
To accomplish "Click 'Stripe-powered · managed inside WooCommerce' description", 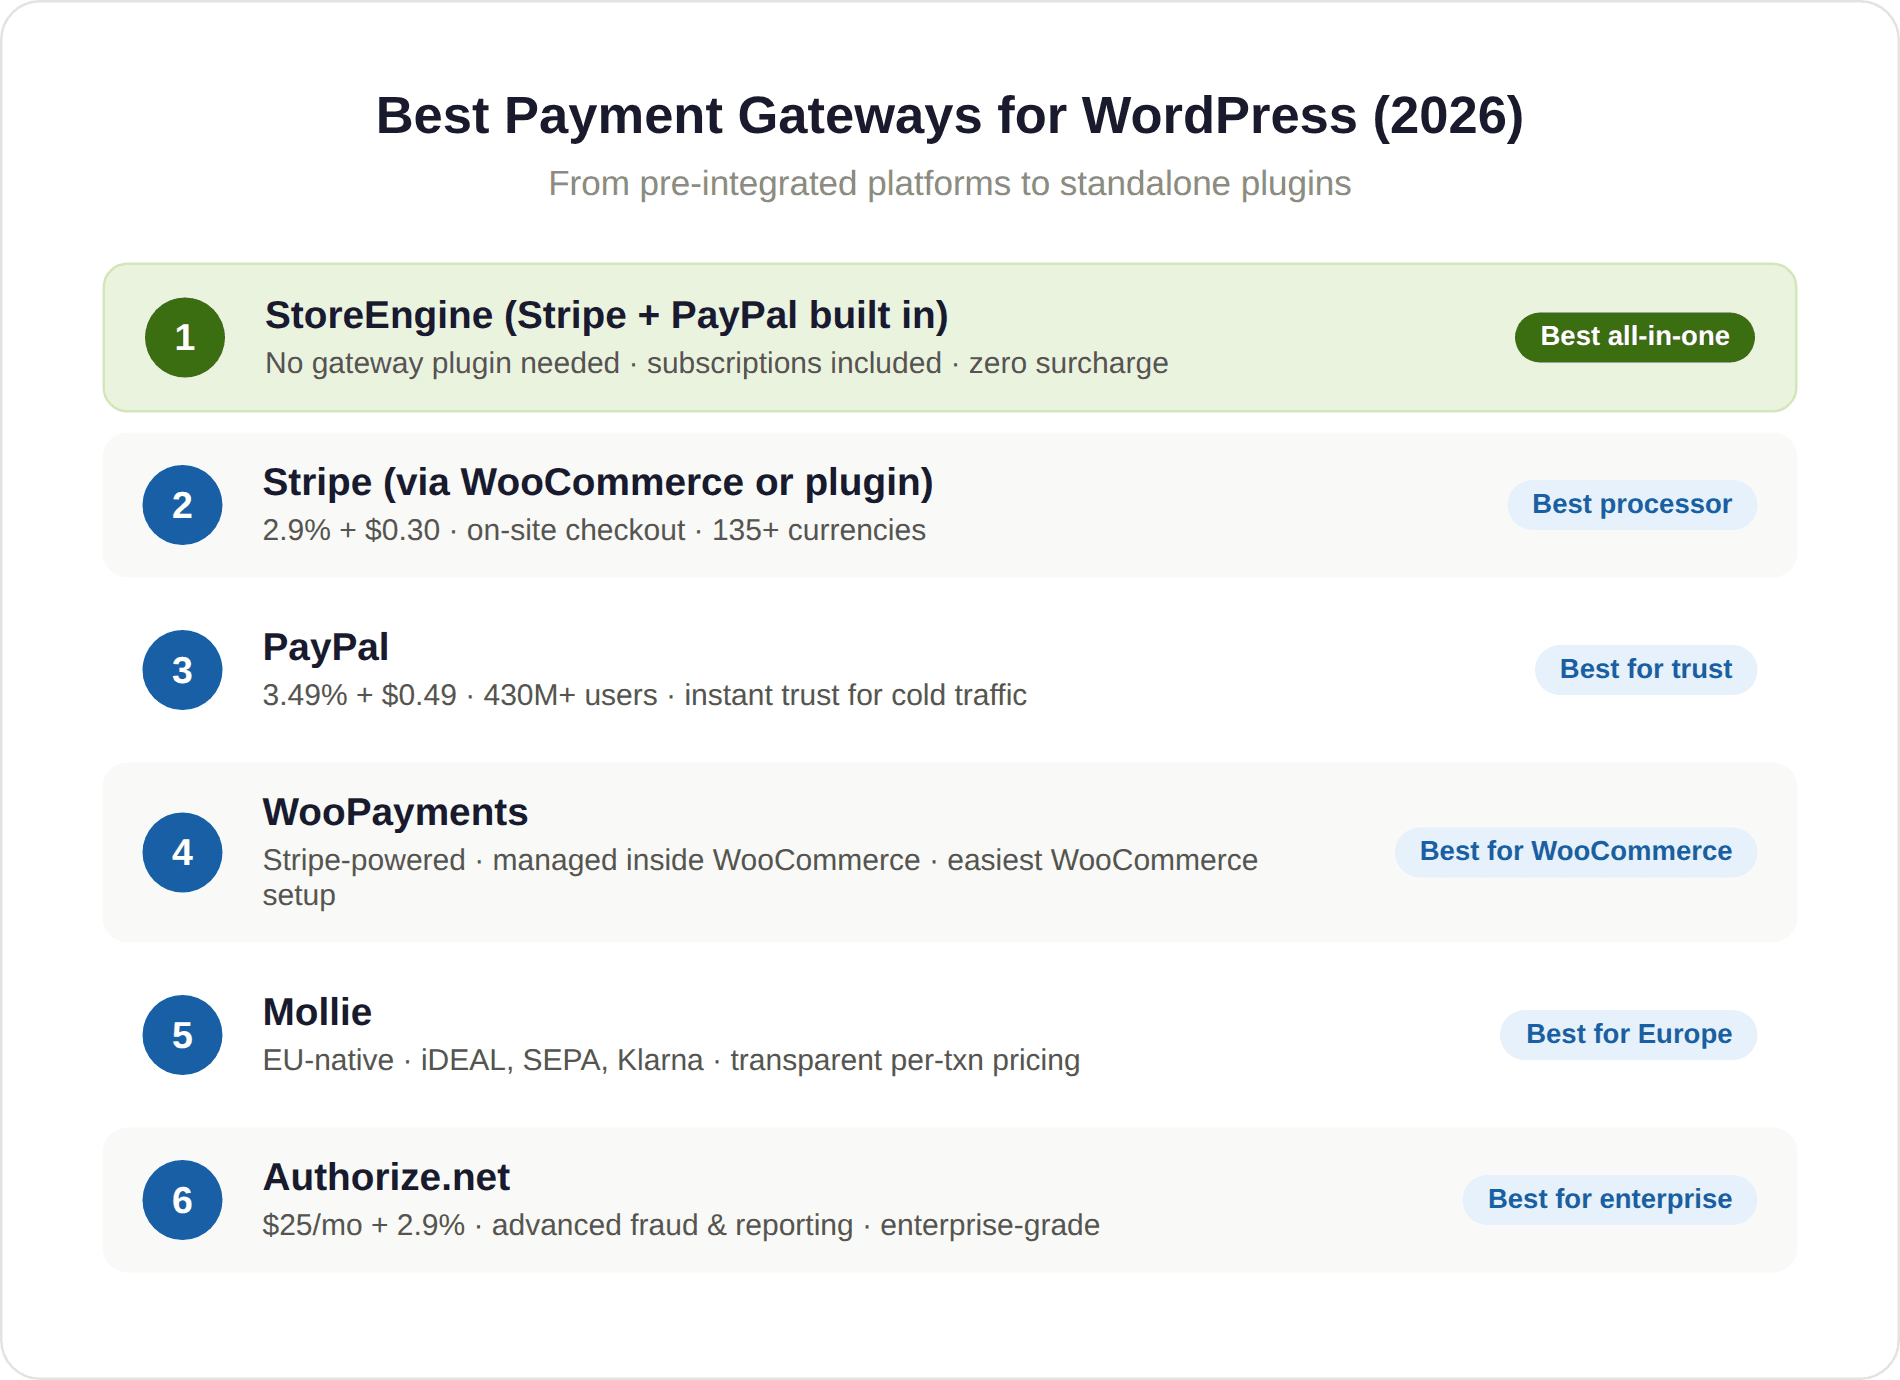I will click(x=760, y=877).
